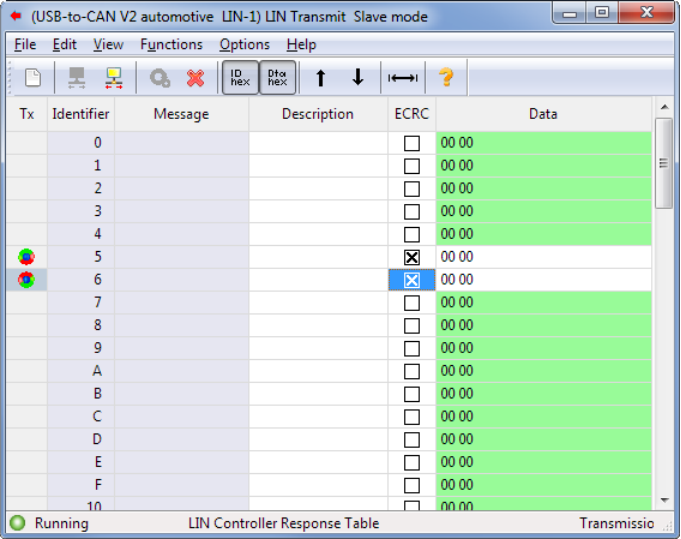This screenshot has height=539, width=681.
Task: Toggle the ID hex display button
Action: coord(240,78)
